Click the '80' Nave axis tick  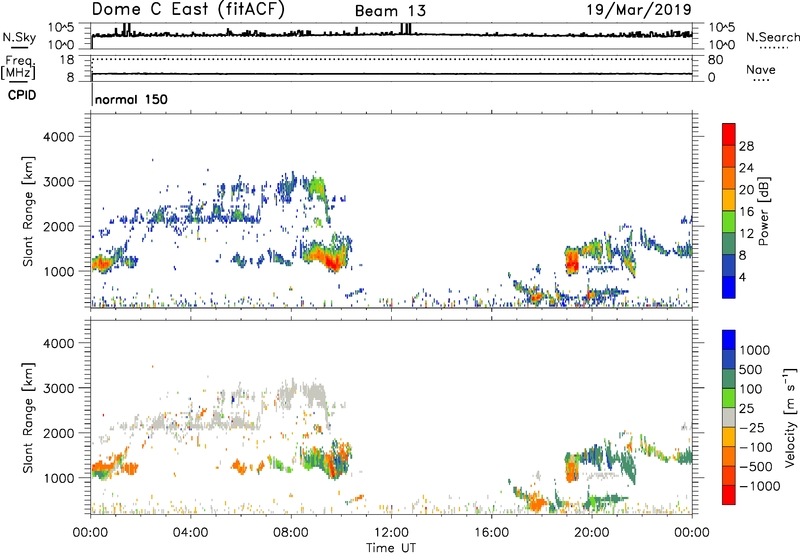point(715,60)
